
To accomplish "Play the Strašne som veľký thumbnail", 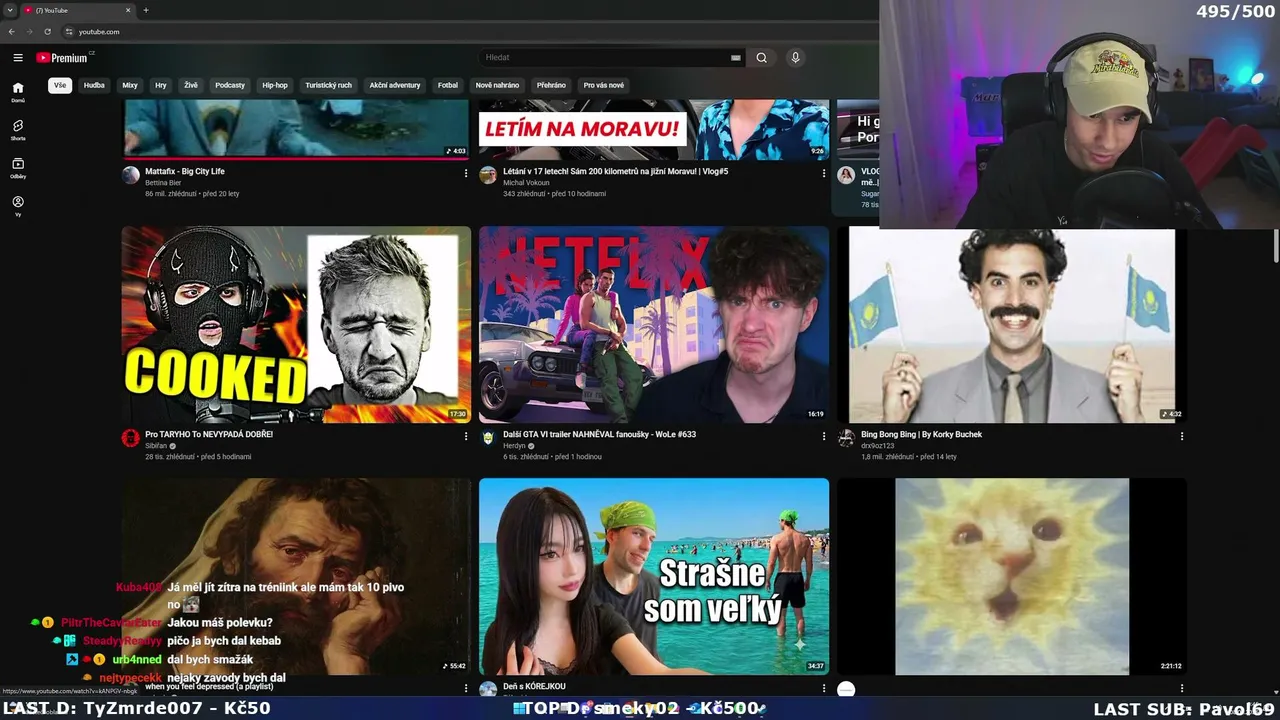I will (x=654, y=576).
